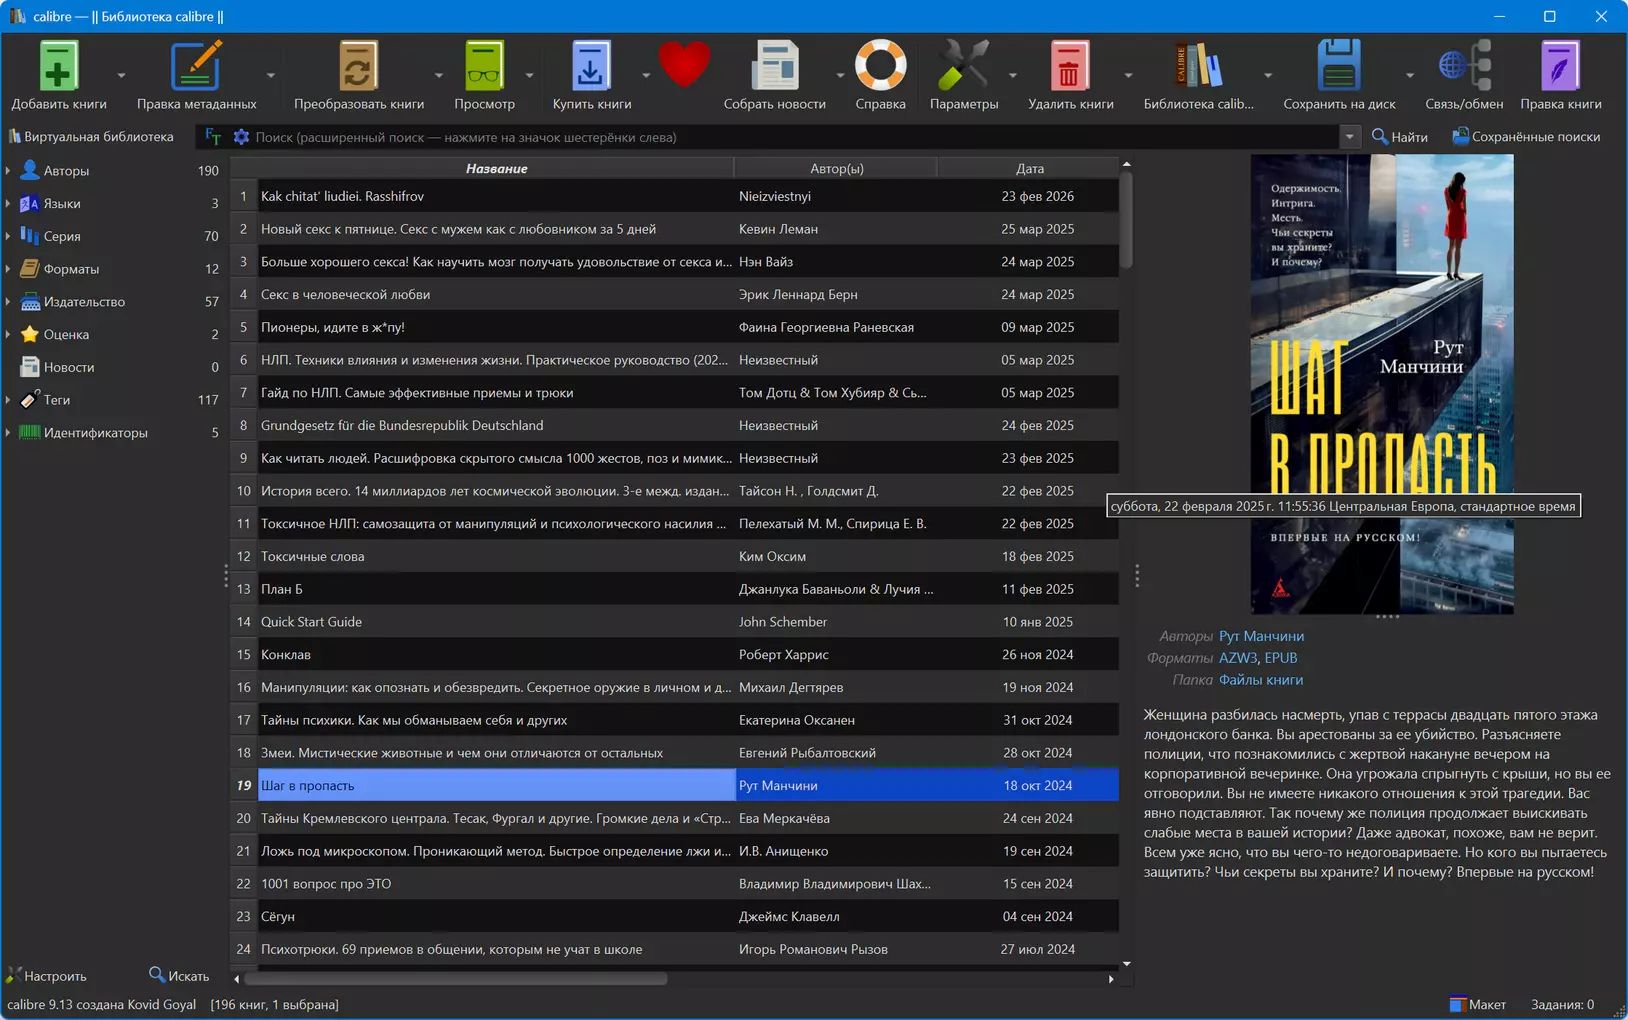Expand the Publisher (Издательство) tree node
This screenshot has width=1628, height=1020.
point(8,302)
